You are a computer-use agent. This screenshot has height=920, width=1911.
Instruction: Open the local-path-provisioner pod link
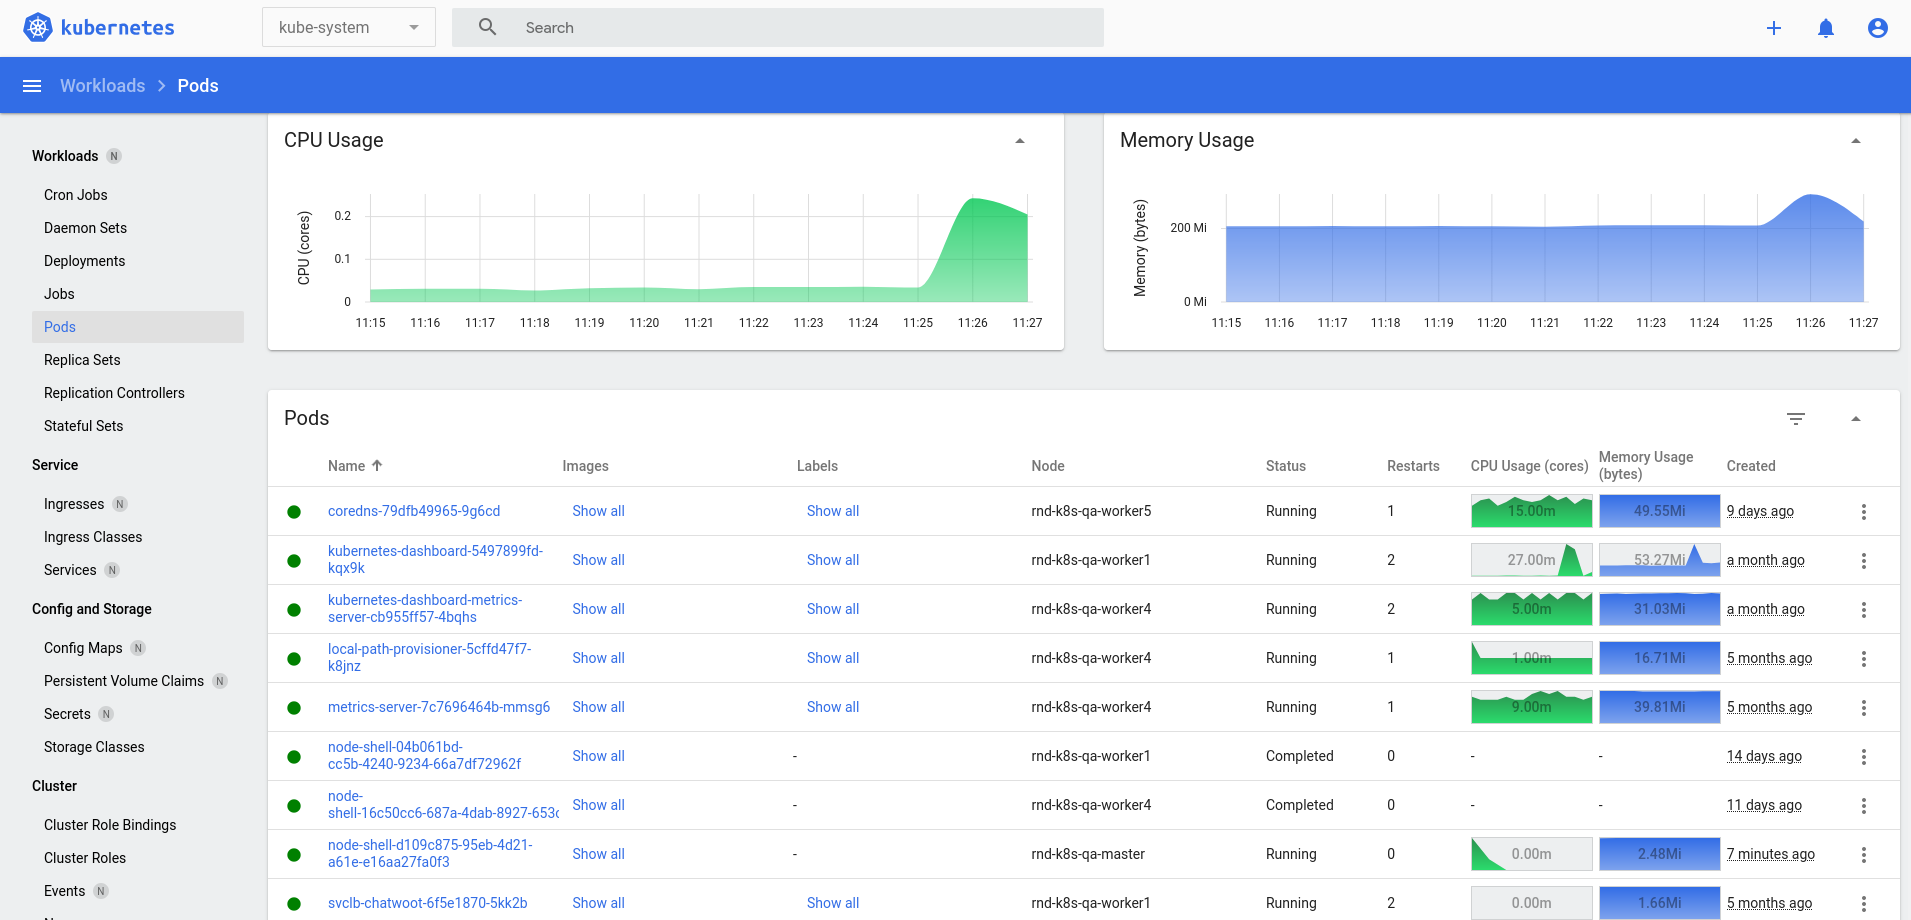[429, 658]
